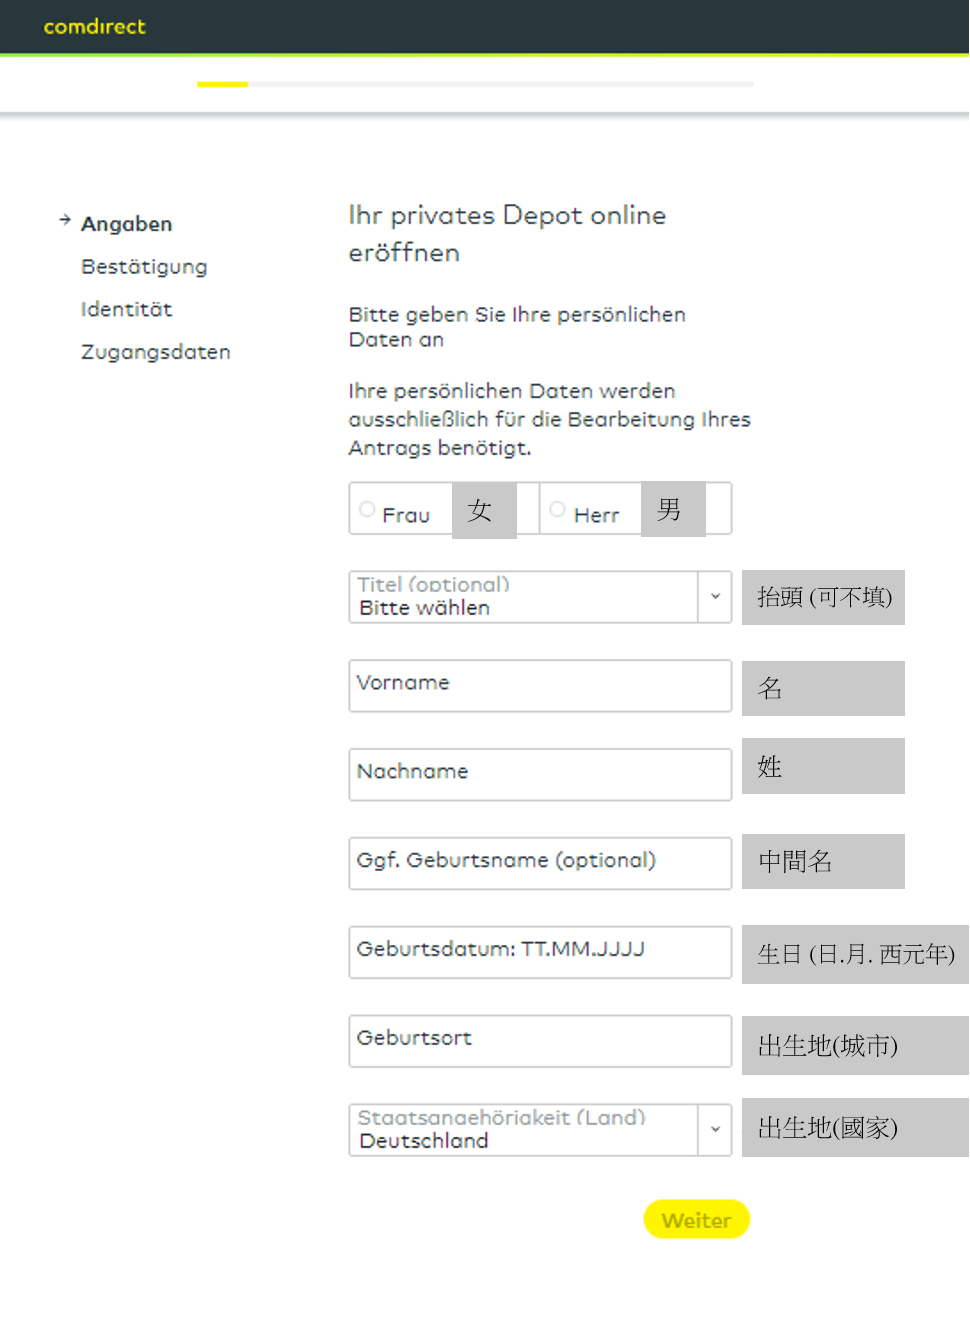Go to the Zugangsdaten step

pos(155,352)
